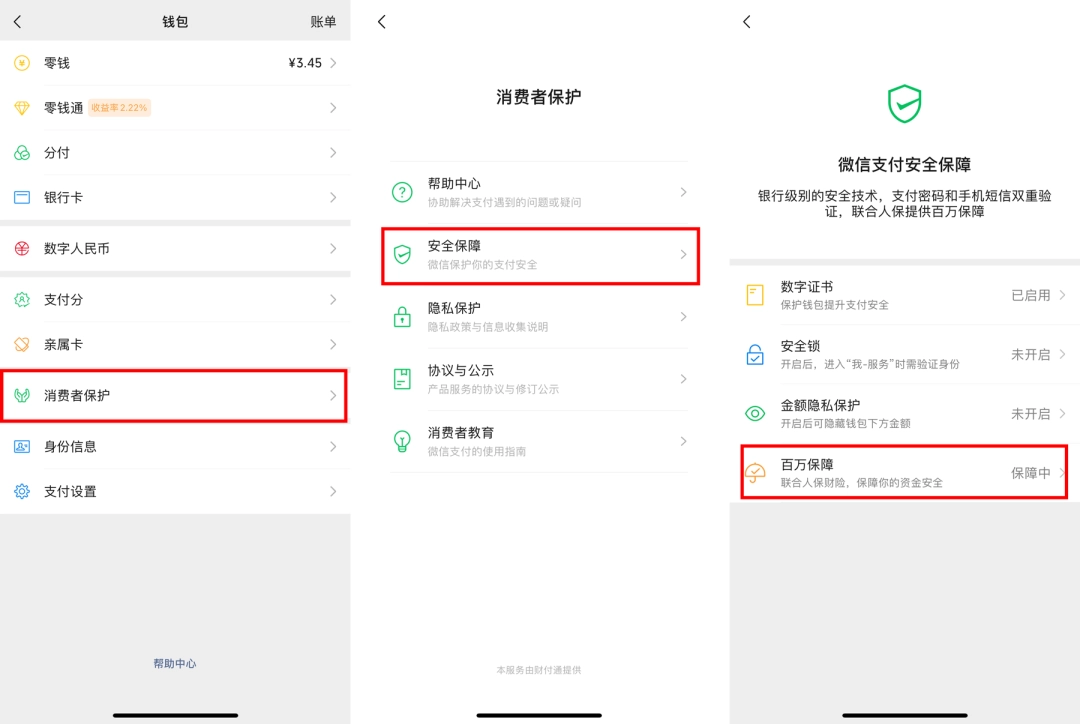
Task: Click the 分付 label
Action: click(x=57, y=153)
